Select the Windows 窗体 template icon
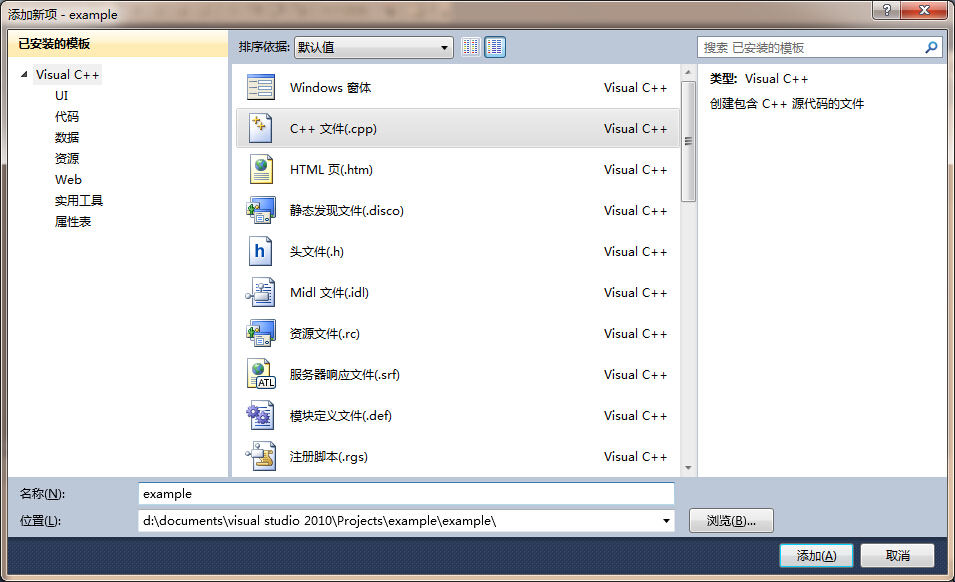 tap(261, 88)
